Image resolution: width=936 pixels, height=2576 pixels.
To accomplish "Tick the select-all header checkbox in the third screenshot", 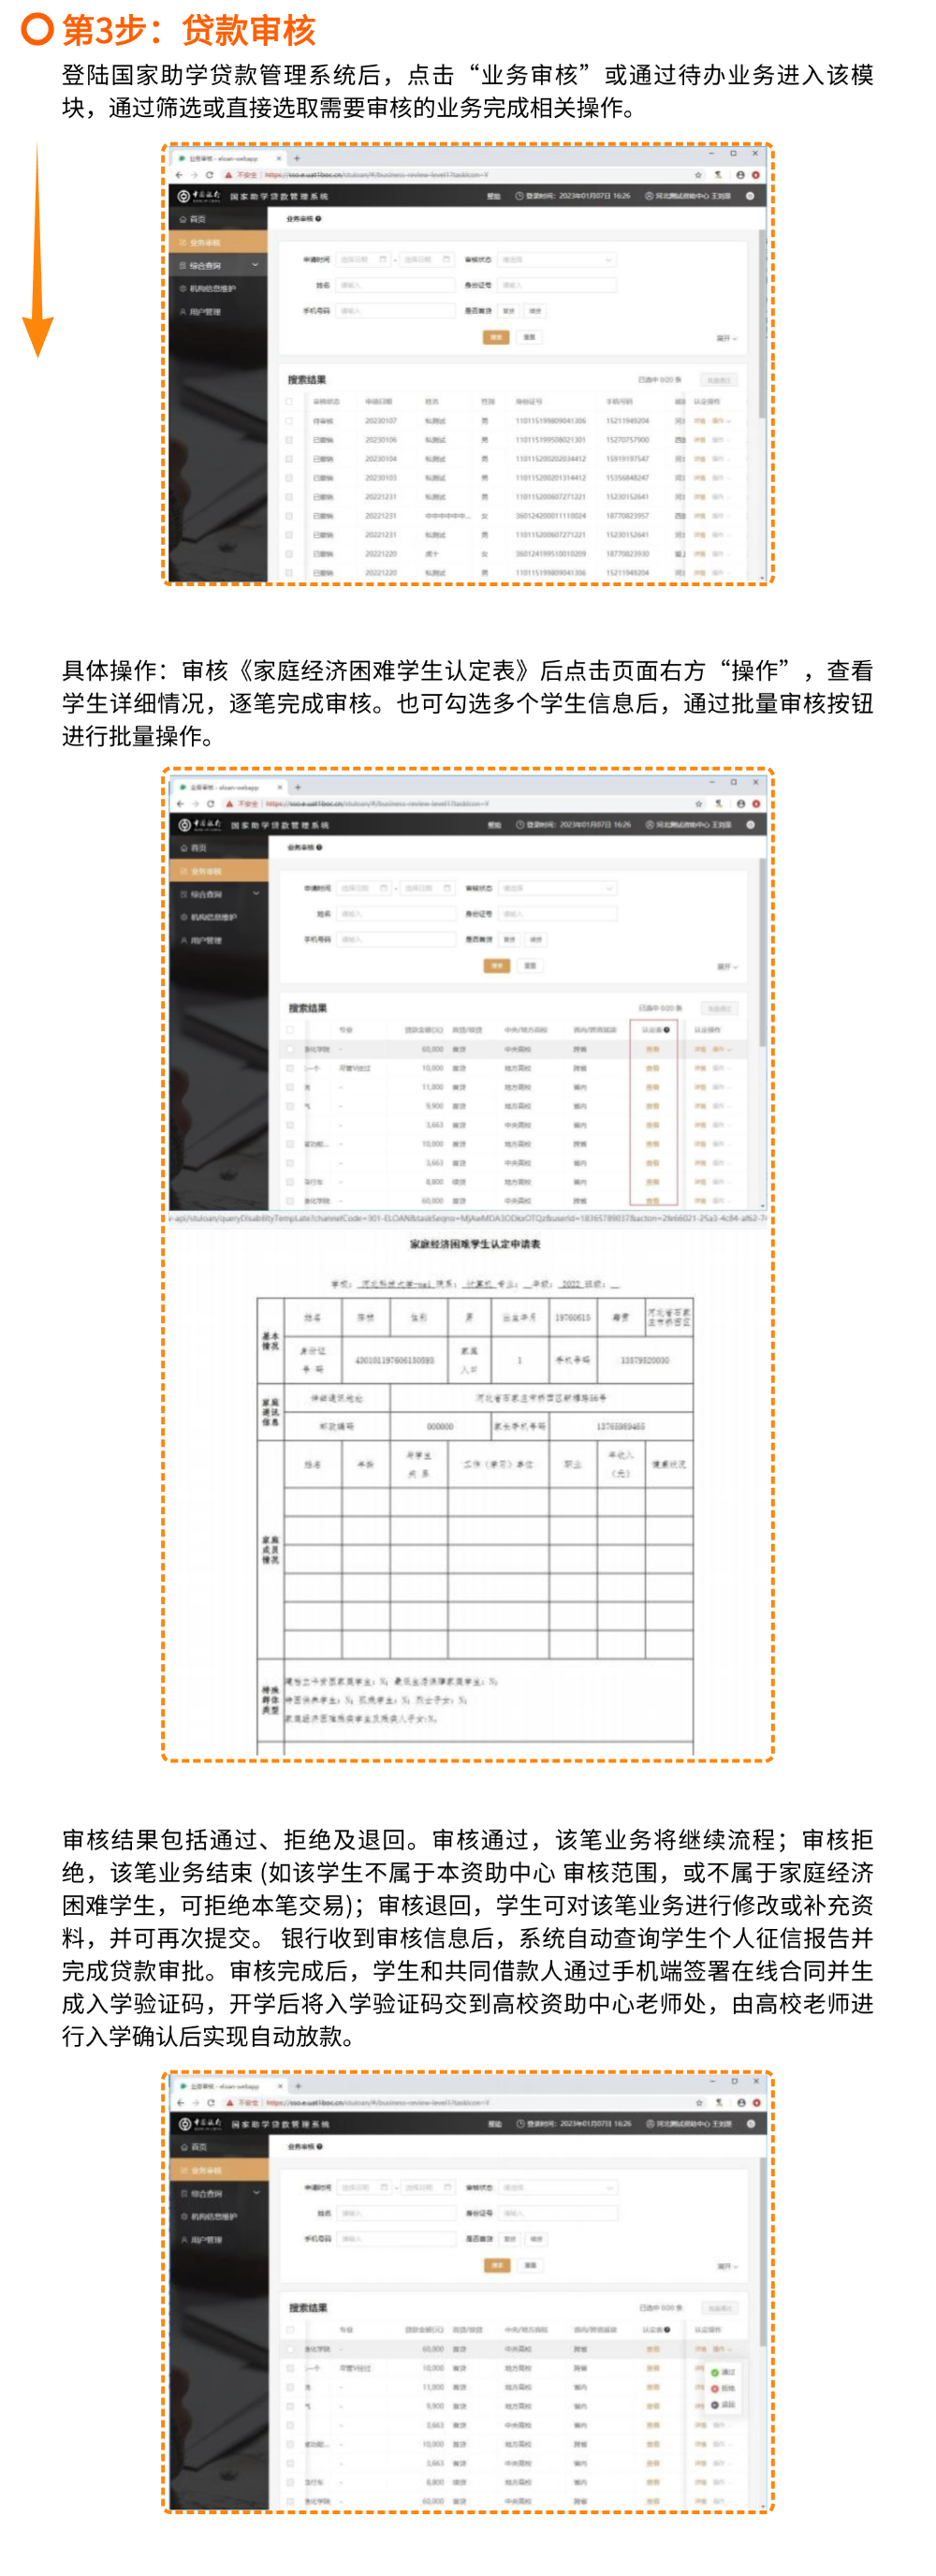I will [290, 2330].
